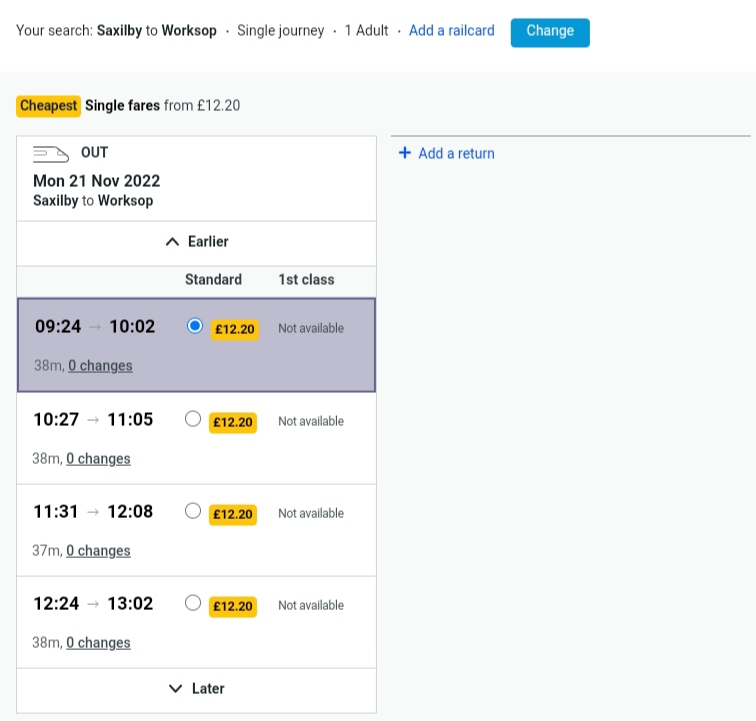Click the Standard column header
This screenshot has width=756, height=721.
tap(214, 280)
